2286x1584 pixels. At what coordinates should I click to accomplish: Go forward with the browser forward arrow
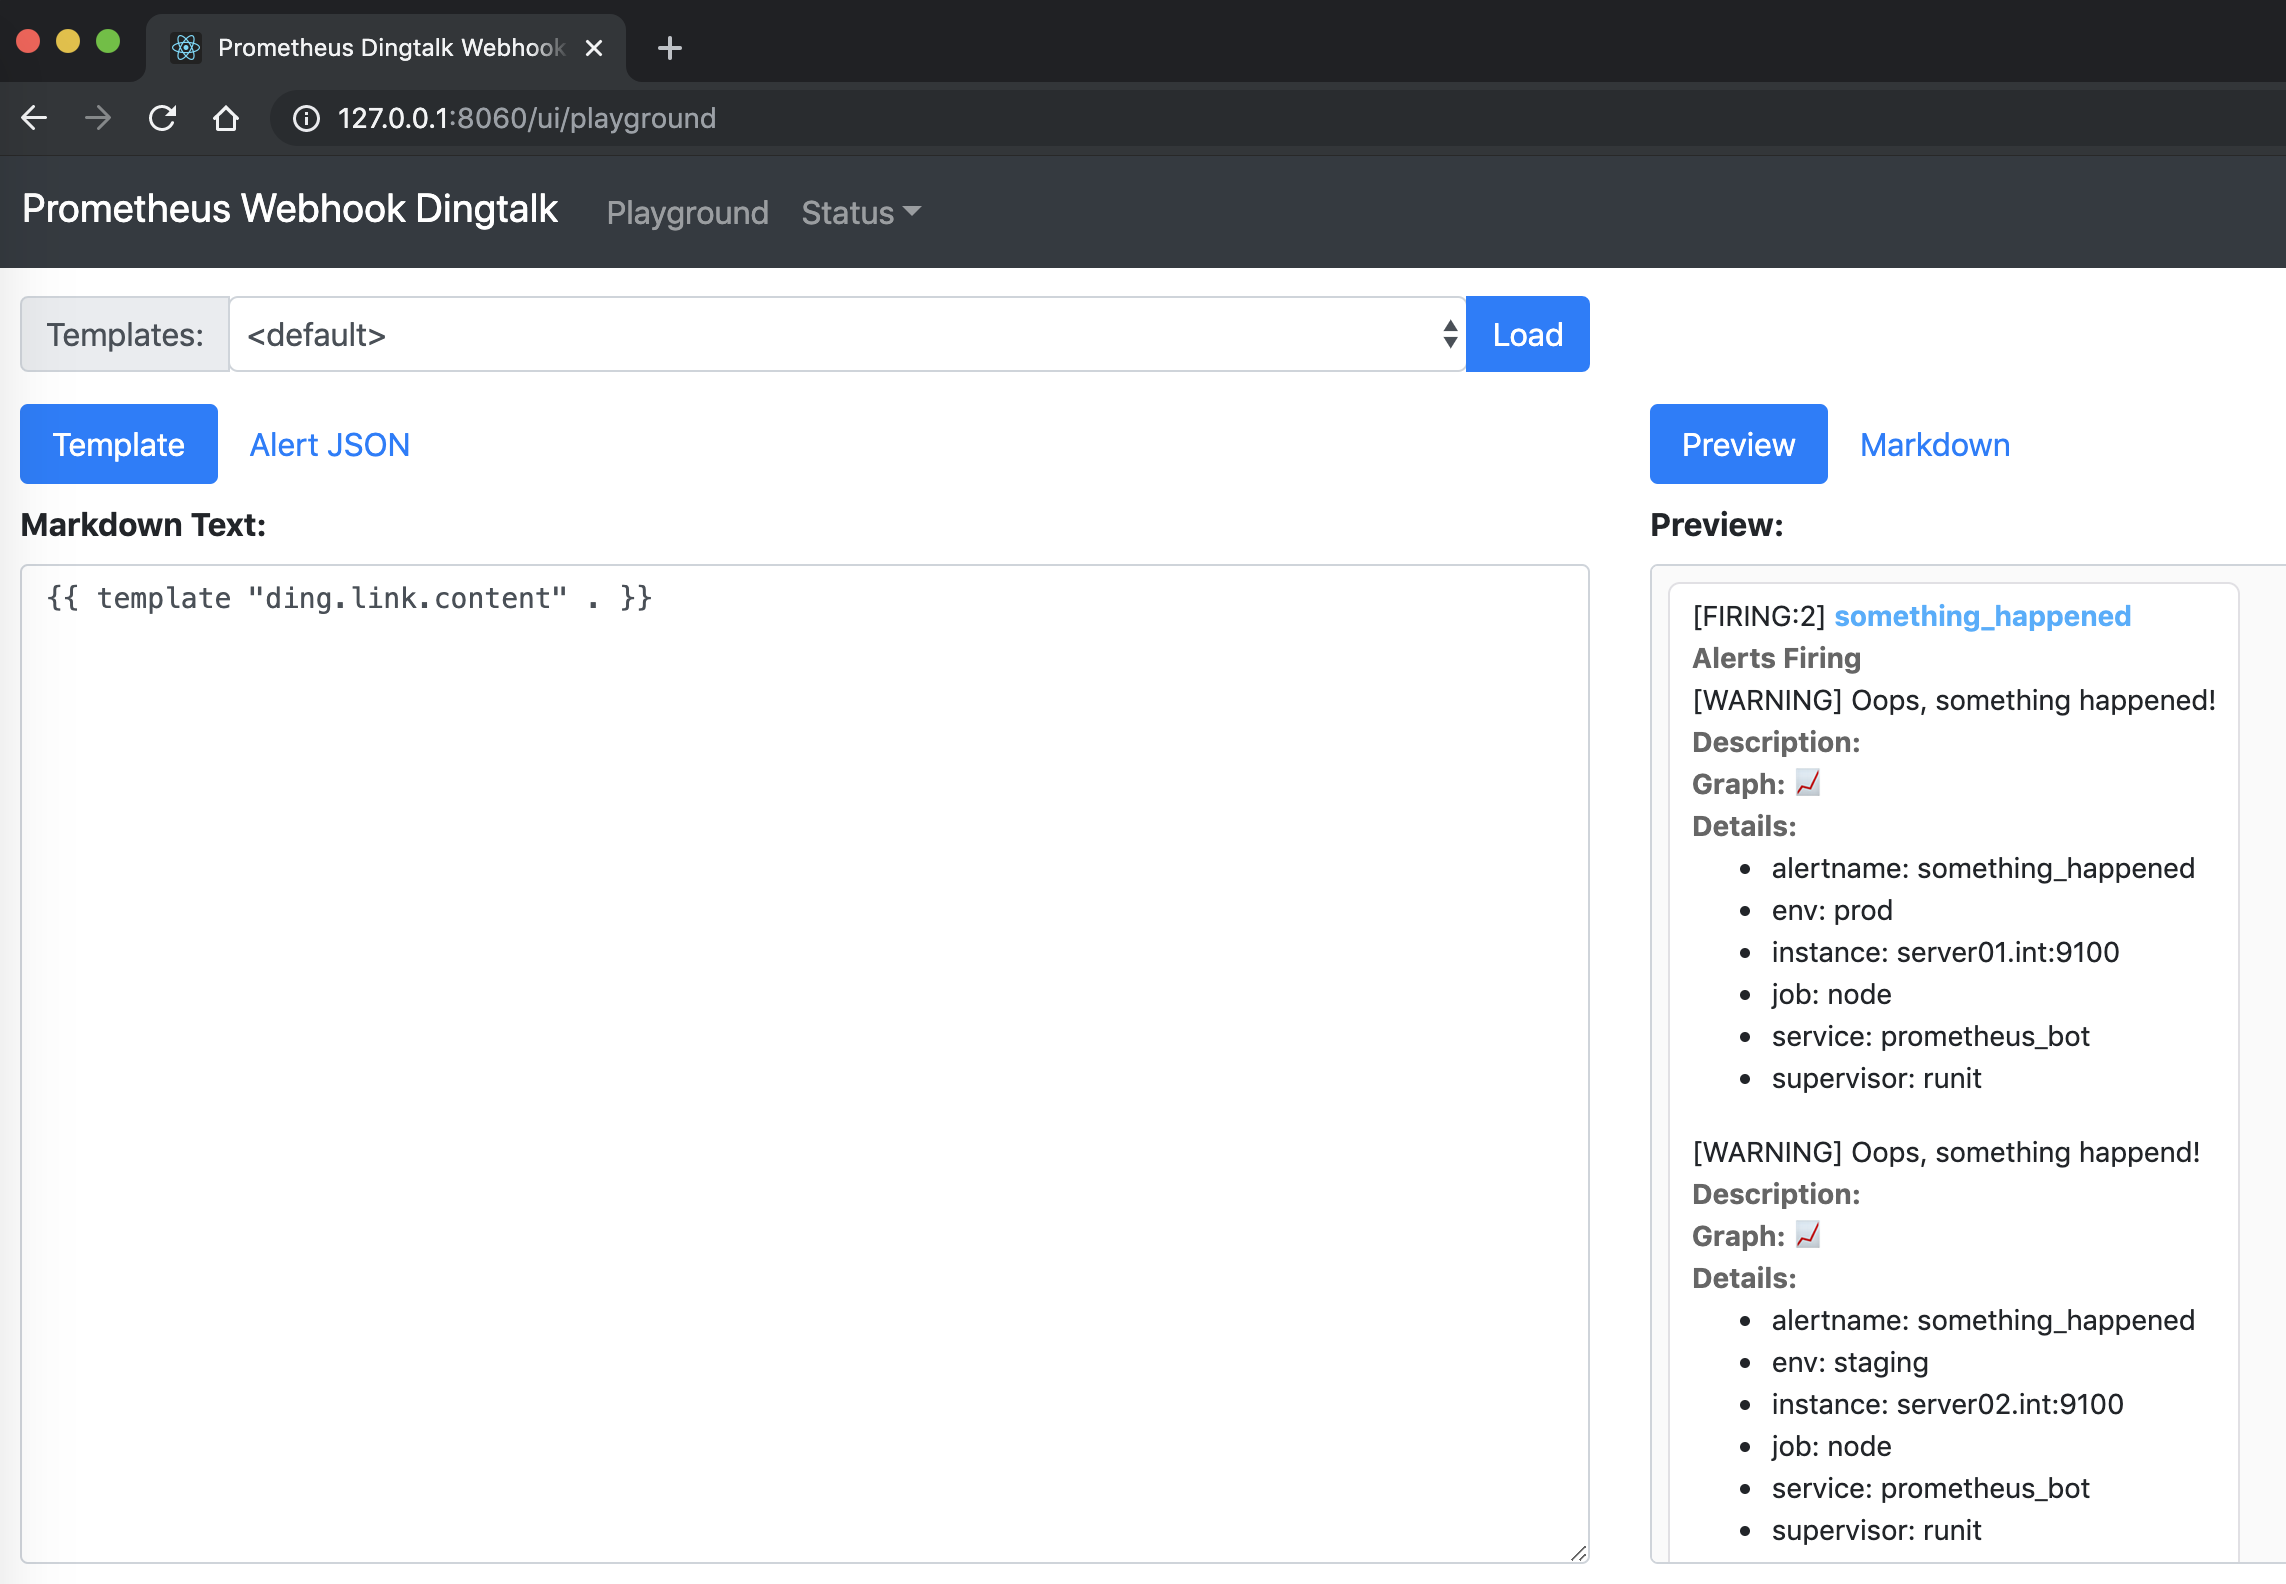point(98,118)
